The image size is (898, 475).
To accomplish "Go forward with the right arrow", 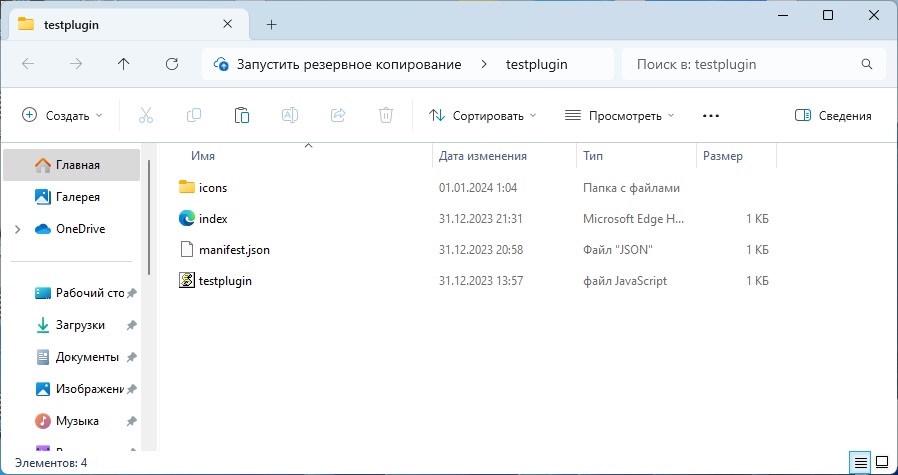I will click(x=76, y=64).
